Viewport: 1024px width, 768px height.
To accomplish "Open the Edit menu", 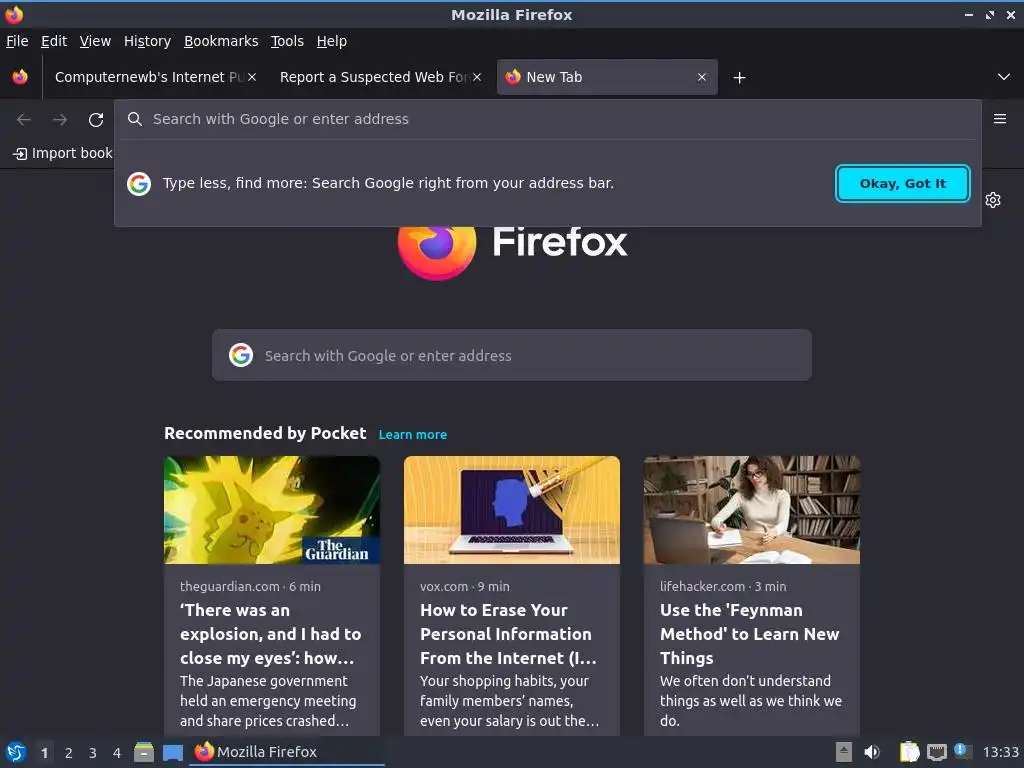I will point(54,41).
